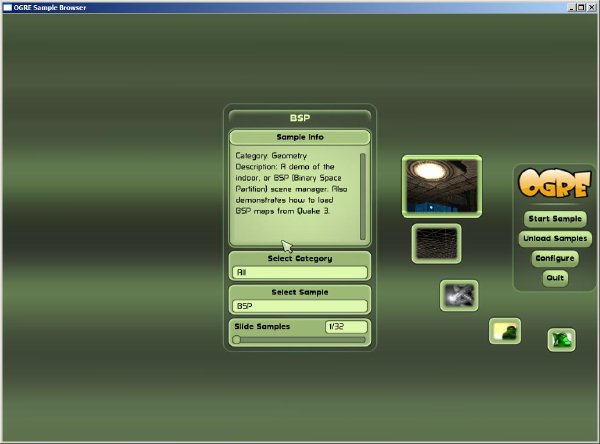Click the 1/32 sample counter field
This screenshot has height=444, width=600.
pos(346,326)
